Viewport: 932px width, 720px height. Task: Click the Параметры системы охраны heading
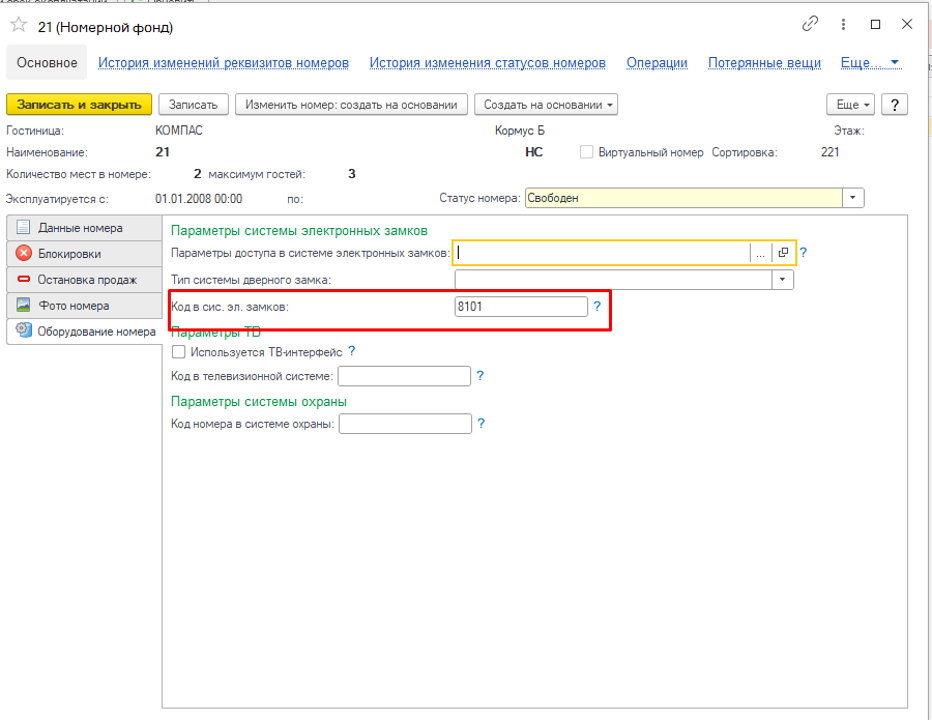(x=259, y=401)
